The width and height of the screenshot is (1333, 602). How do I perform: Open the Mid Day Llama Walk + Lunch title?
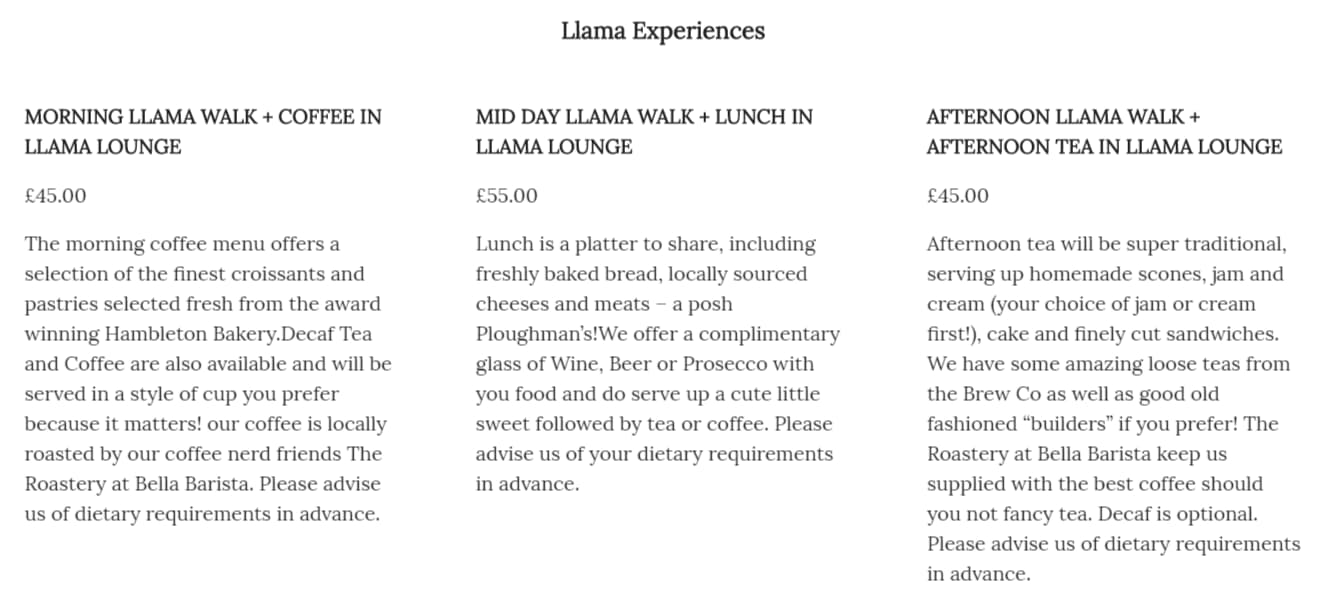click(x=644, y=131)
